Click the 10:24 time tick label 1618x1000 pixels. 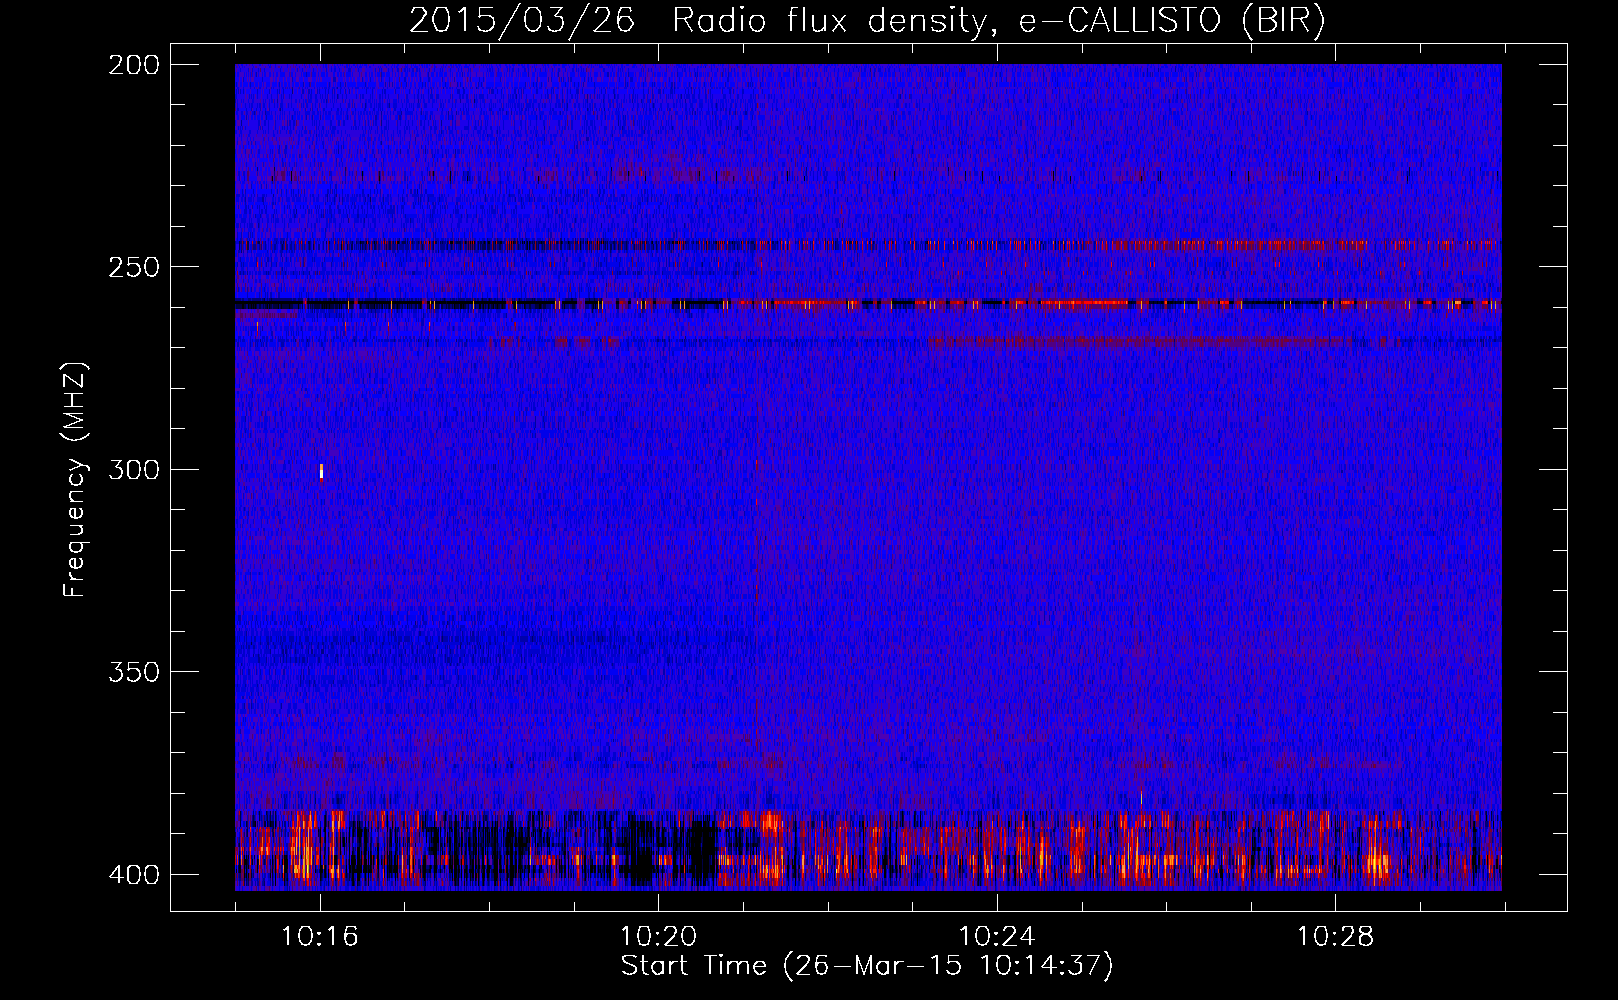click(997, 937)
